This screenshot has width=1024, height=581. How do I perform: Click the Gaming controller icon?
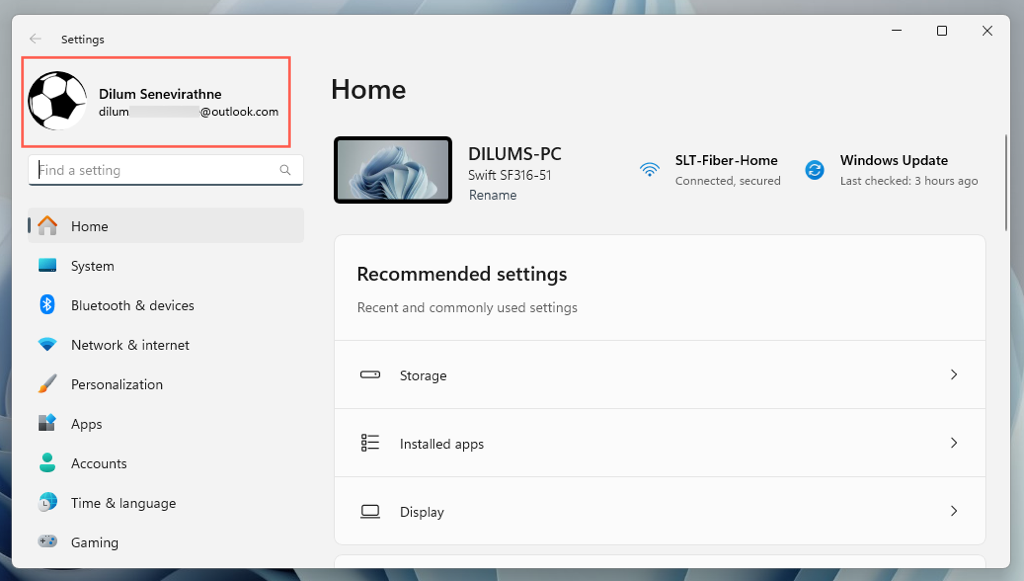(x=47, y=541)
